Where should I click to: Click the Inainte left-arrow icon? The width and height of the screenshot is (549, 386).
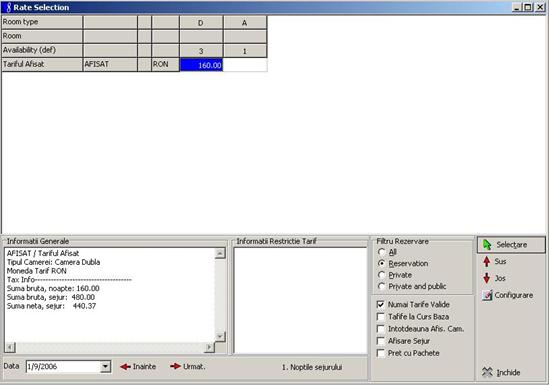(125, 367)
